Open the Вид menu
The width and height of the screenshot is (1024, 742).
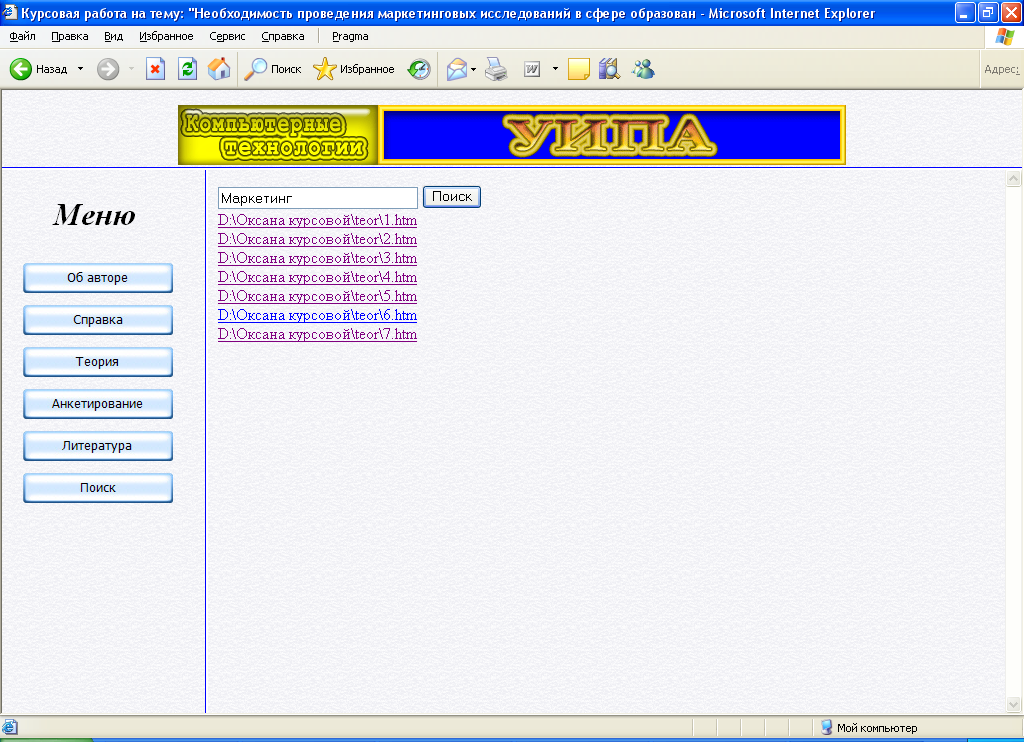[x=114, y=36]
